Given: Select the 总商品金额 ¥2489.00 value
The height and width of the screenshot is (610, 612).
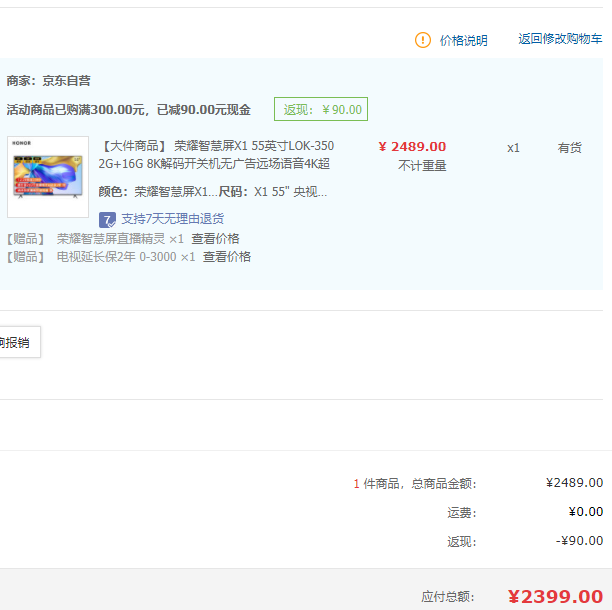Looking at the screenshot, I should coord(574,483).
